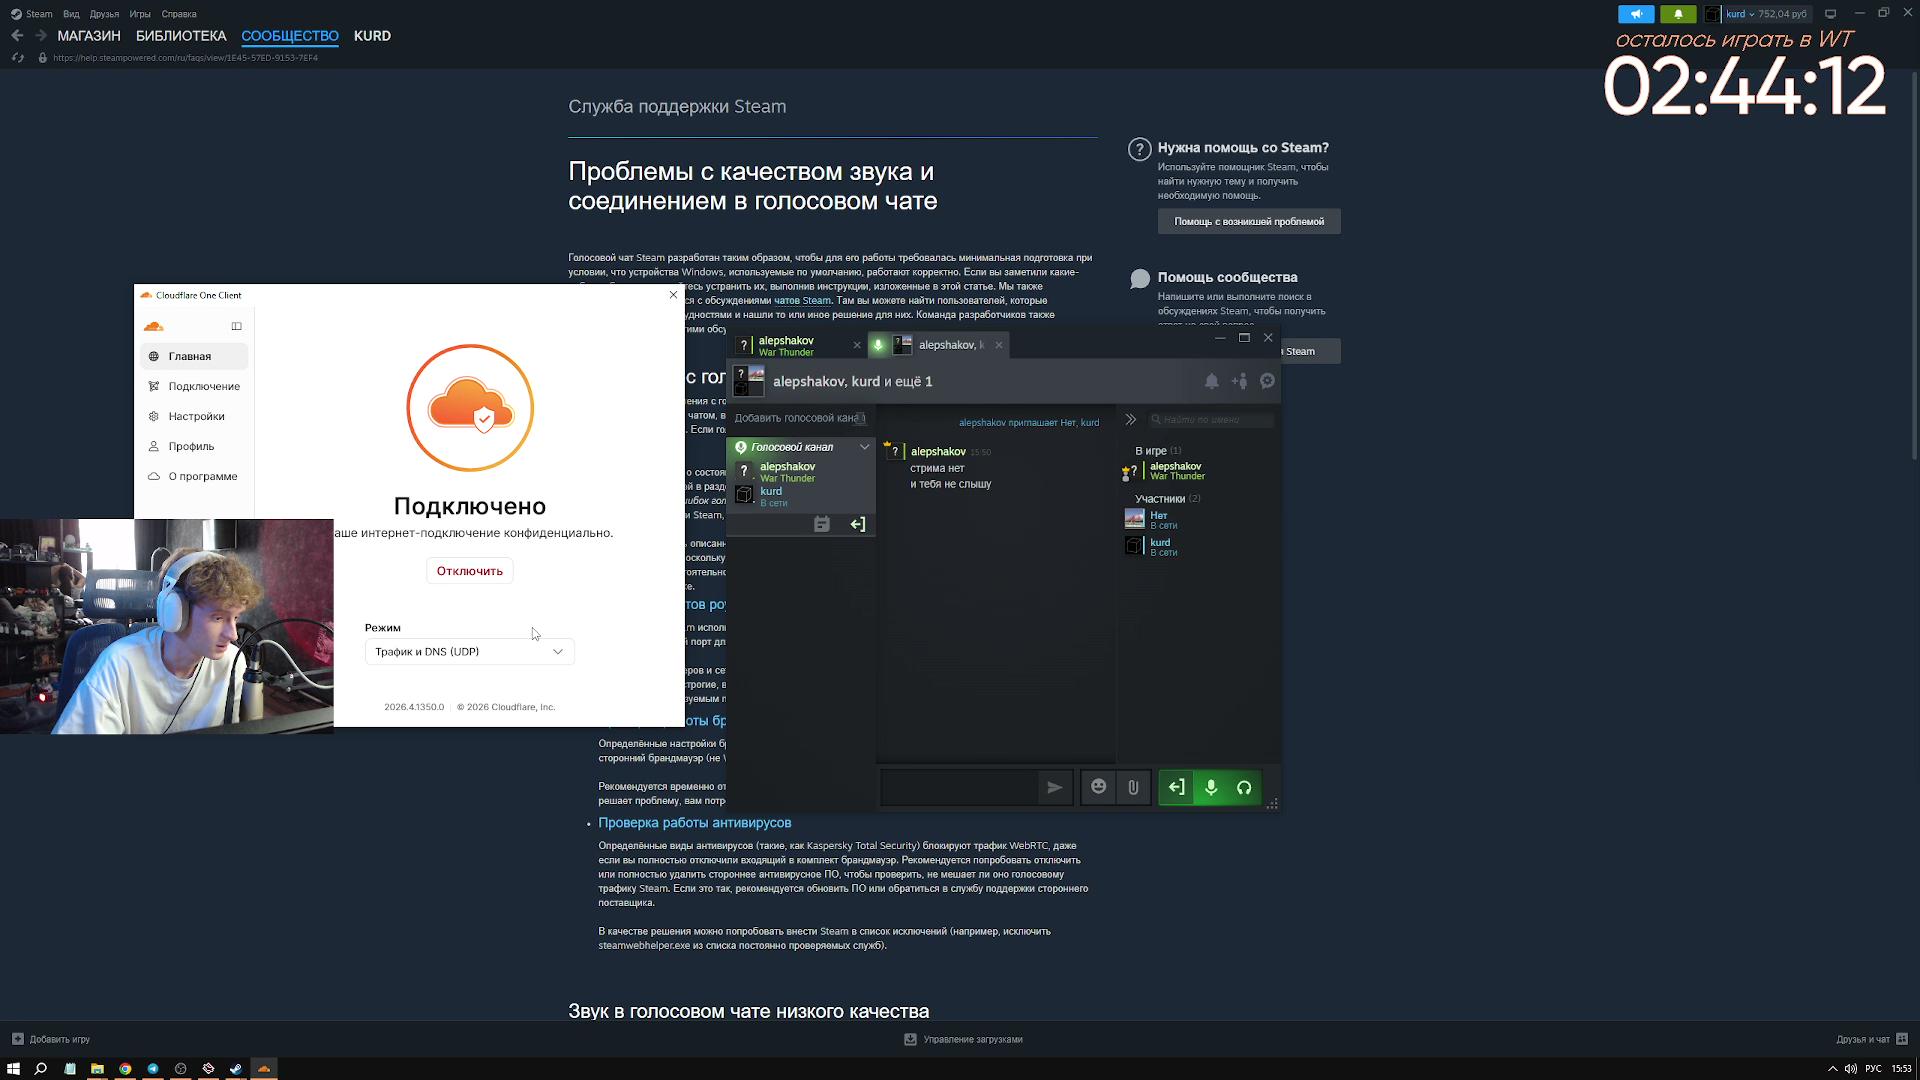Open the Режим mode dropdown in Cloudflare

tap(469, 652)
